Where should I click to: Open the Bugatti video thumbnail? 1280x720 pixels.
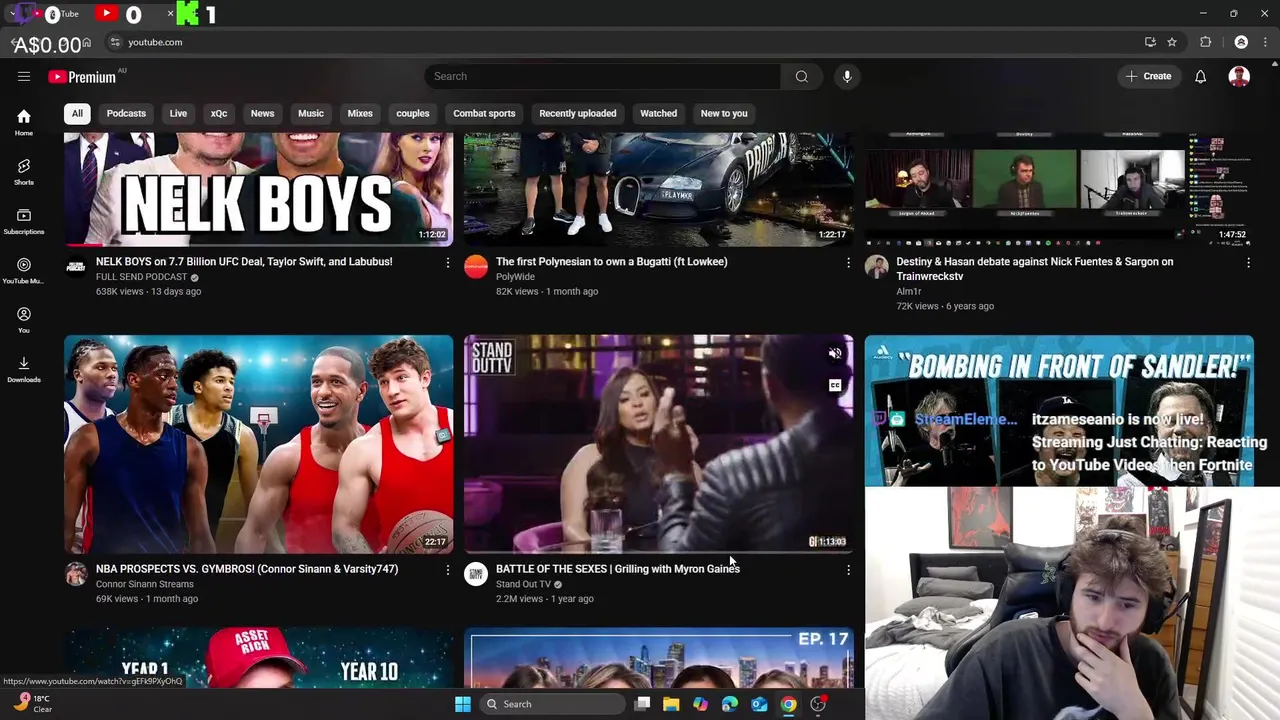coord(659,189)
